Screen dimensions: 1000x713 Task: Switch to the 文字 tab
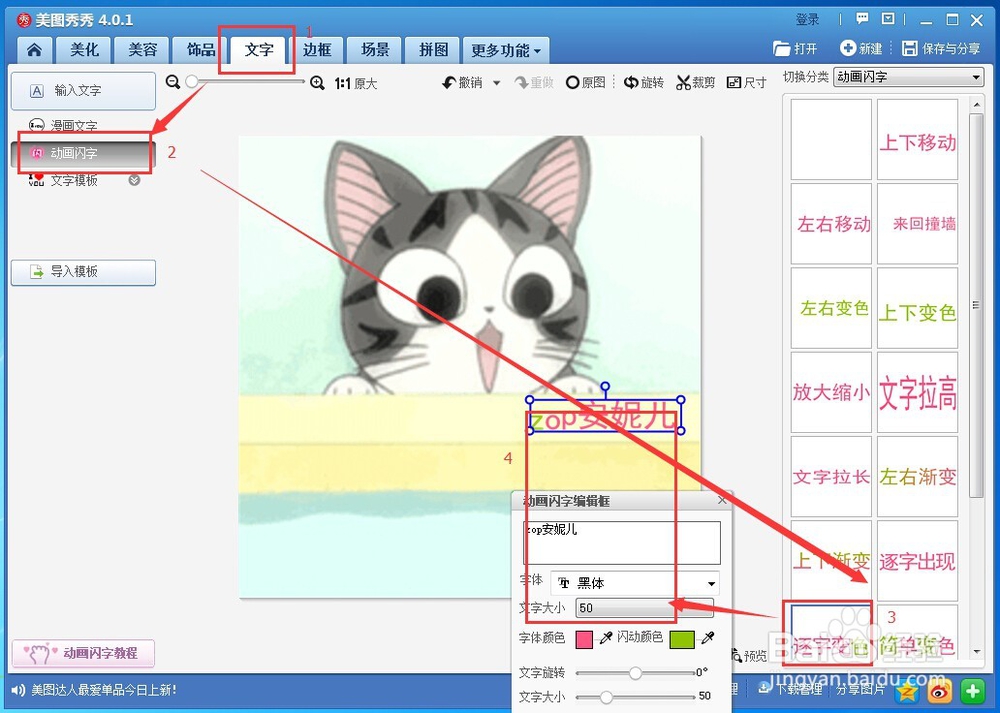pyautogui.click(x=259, y=50)
